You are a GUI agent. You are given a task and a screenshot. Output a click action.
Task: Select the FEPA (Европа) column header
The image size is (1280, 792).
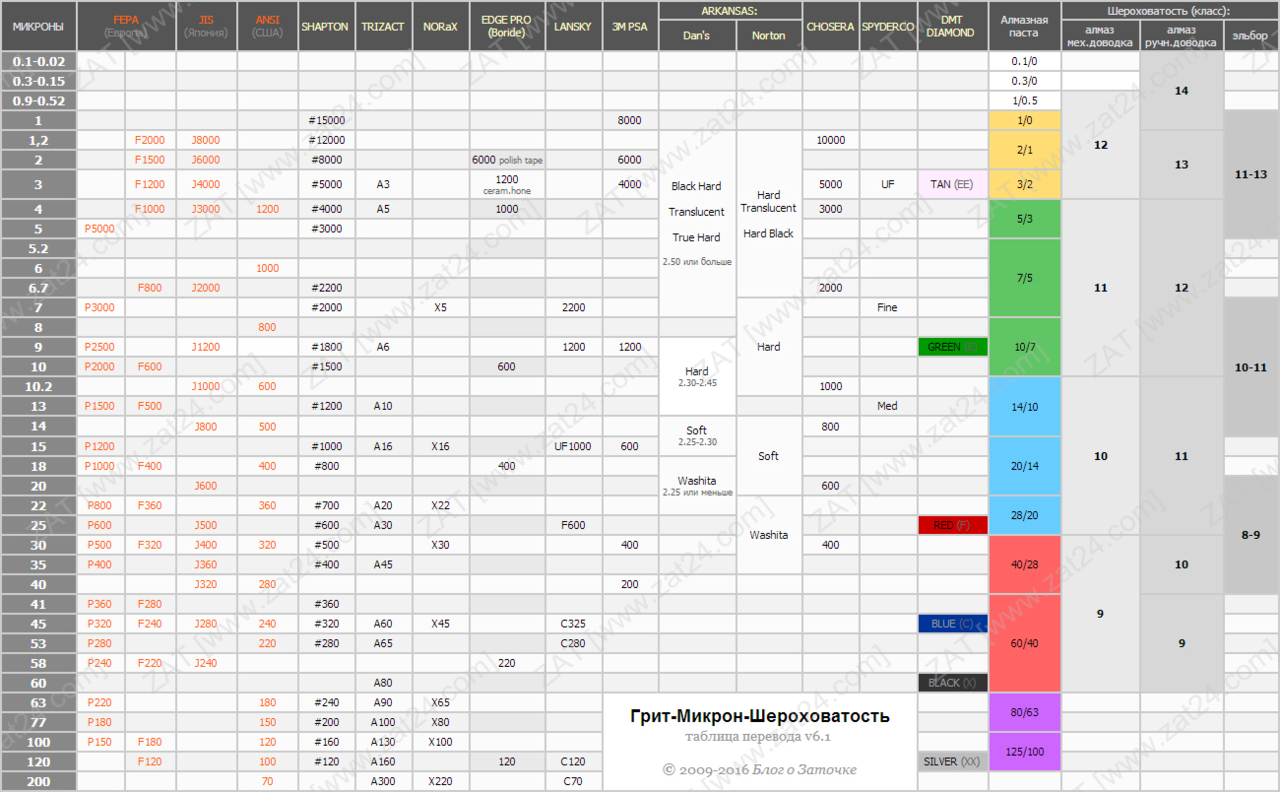pos(126,26)
